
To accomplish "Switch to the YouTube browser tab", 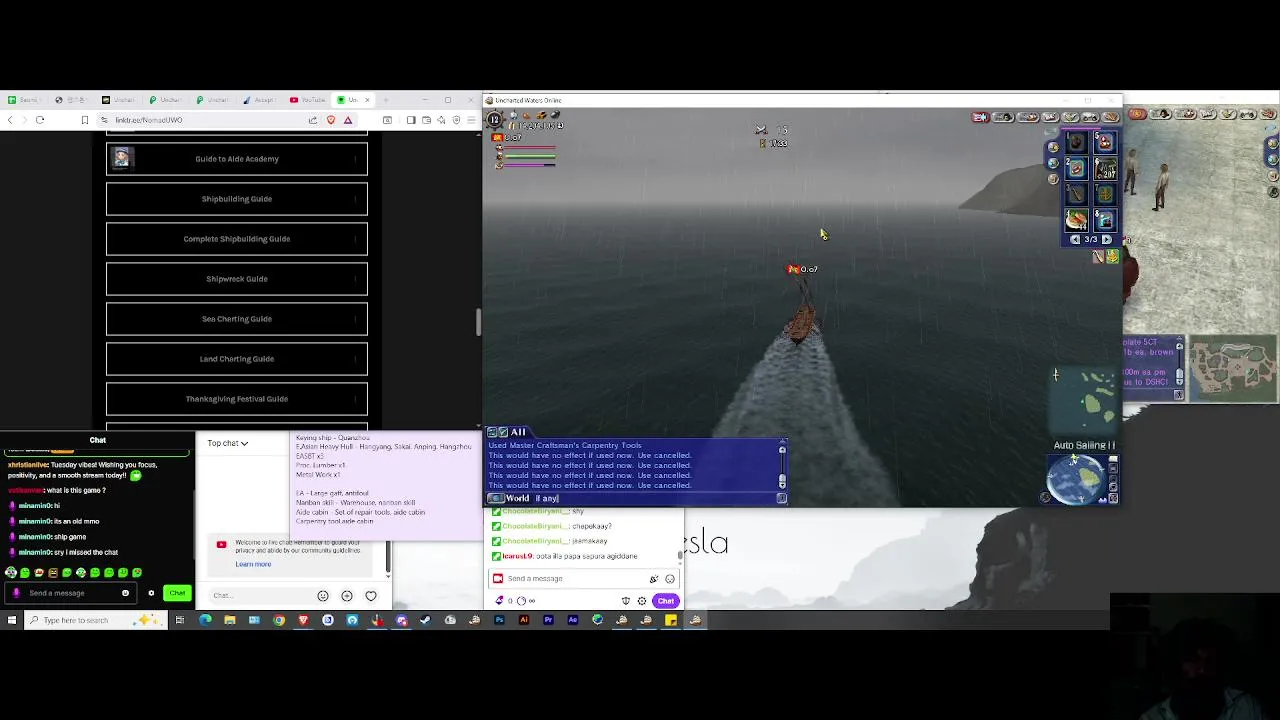I will (x=309, y=100).
